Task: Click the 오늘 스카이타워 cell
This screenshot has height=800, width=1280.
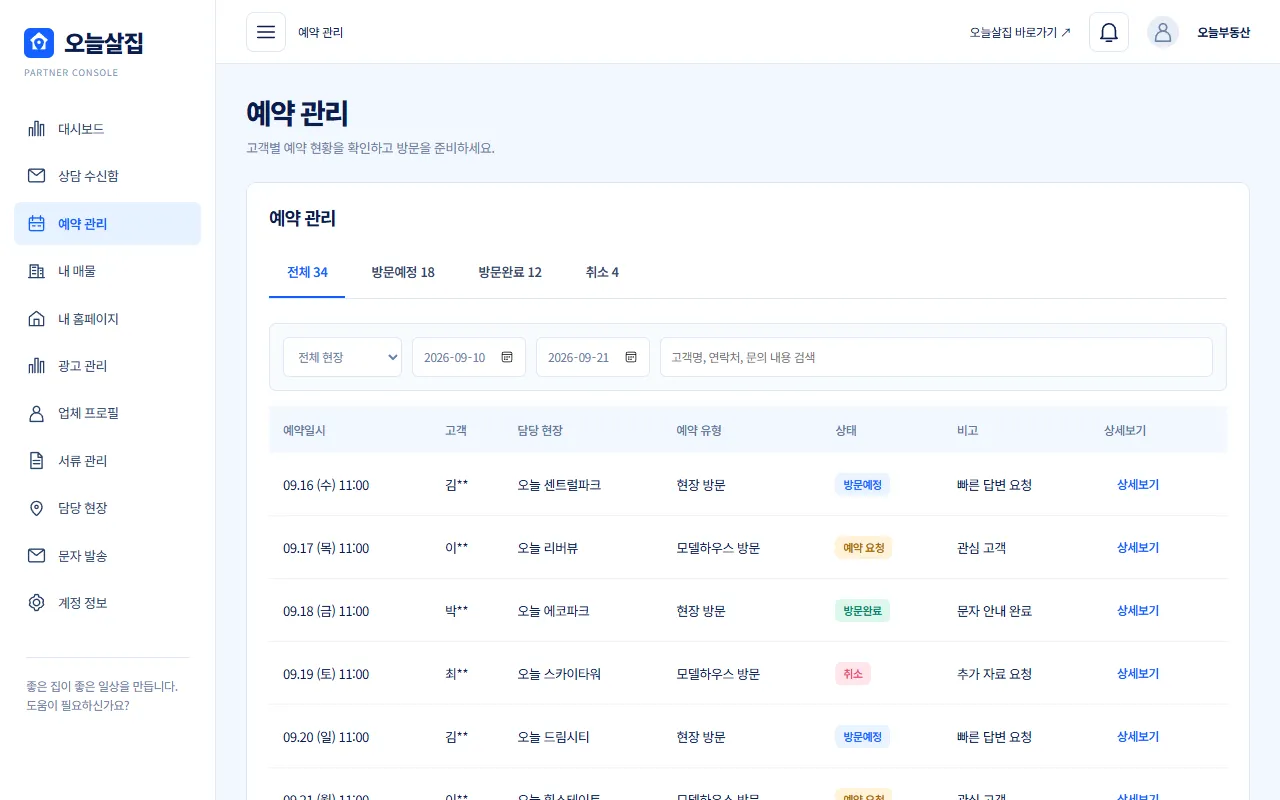Action: tap(559, 674)
